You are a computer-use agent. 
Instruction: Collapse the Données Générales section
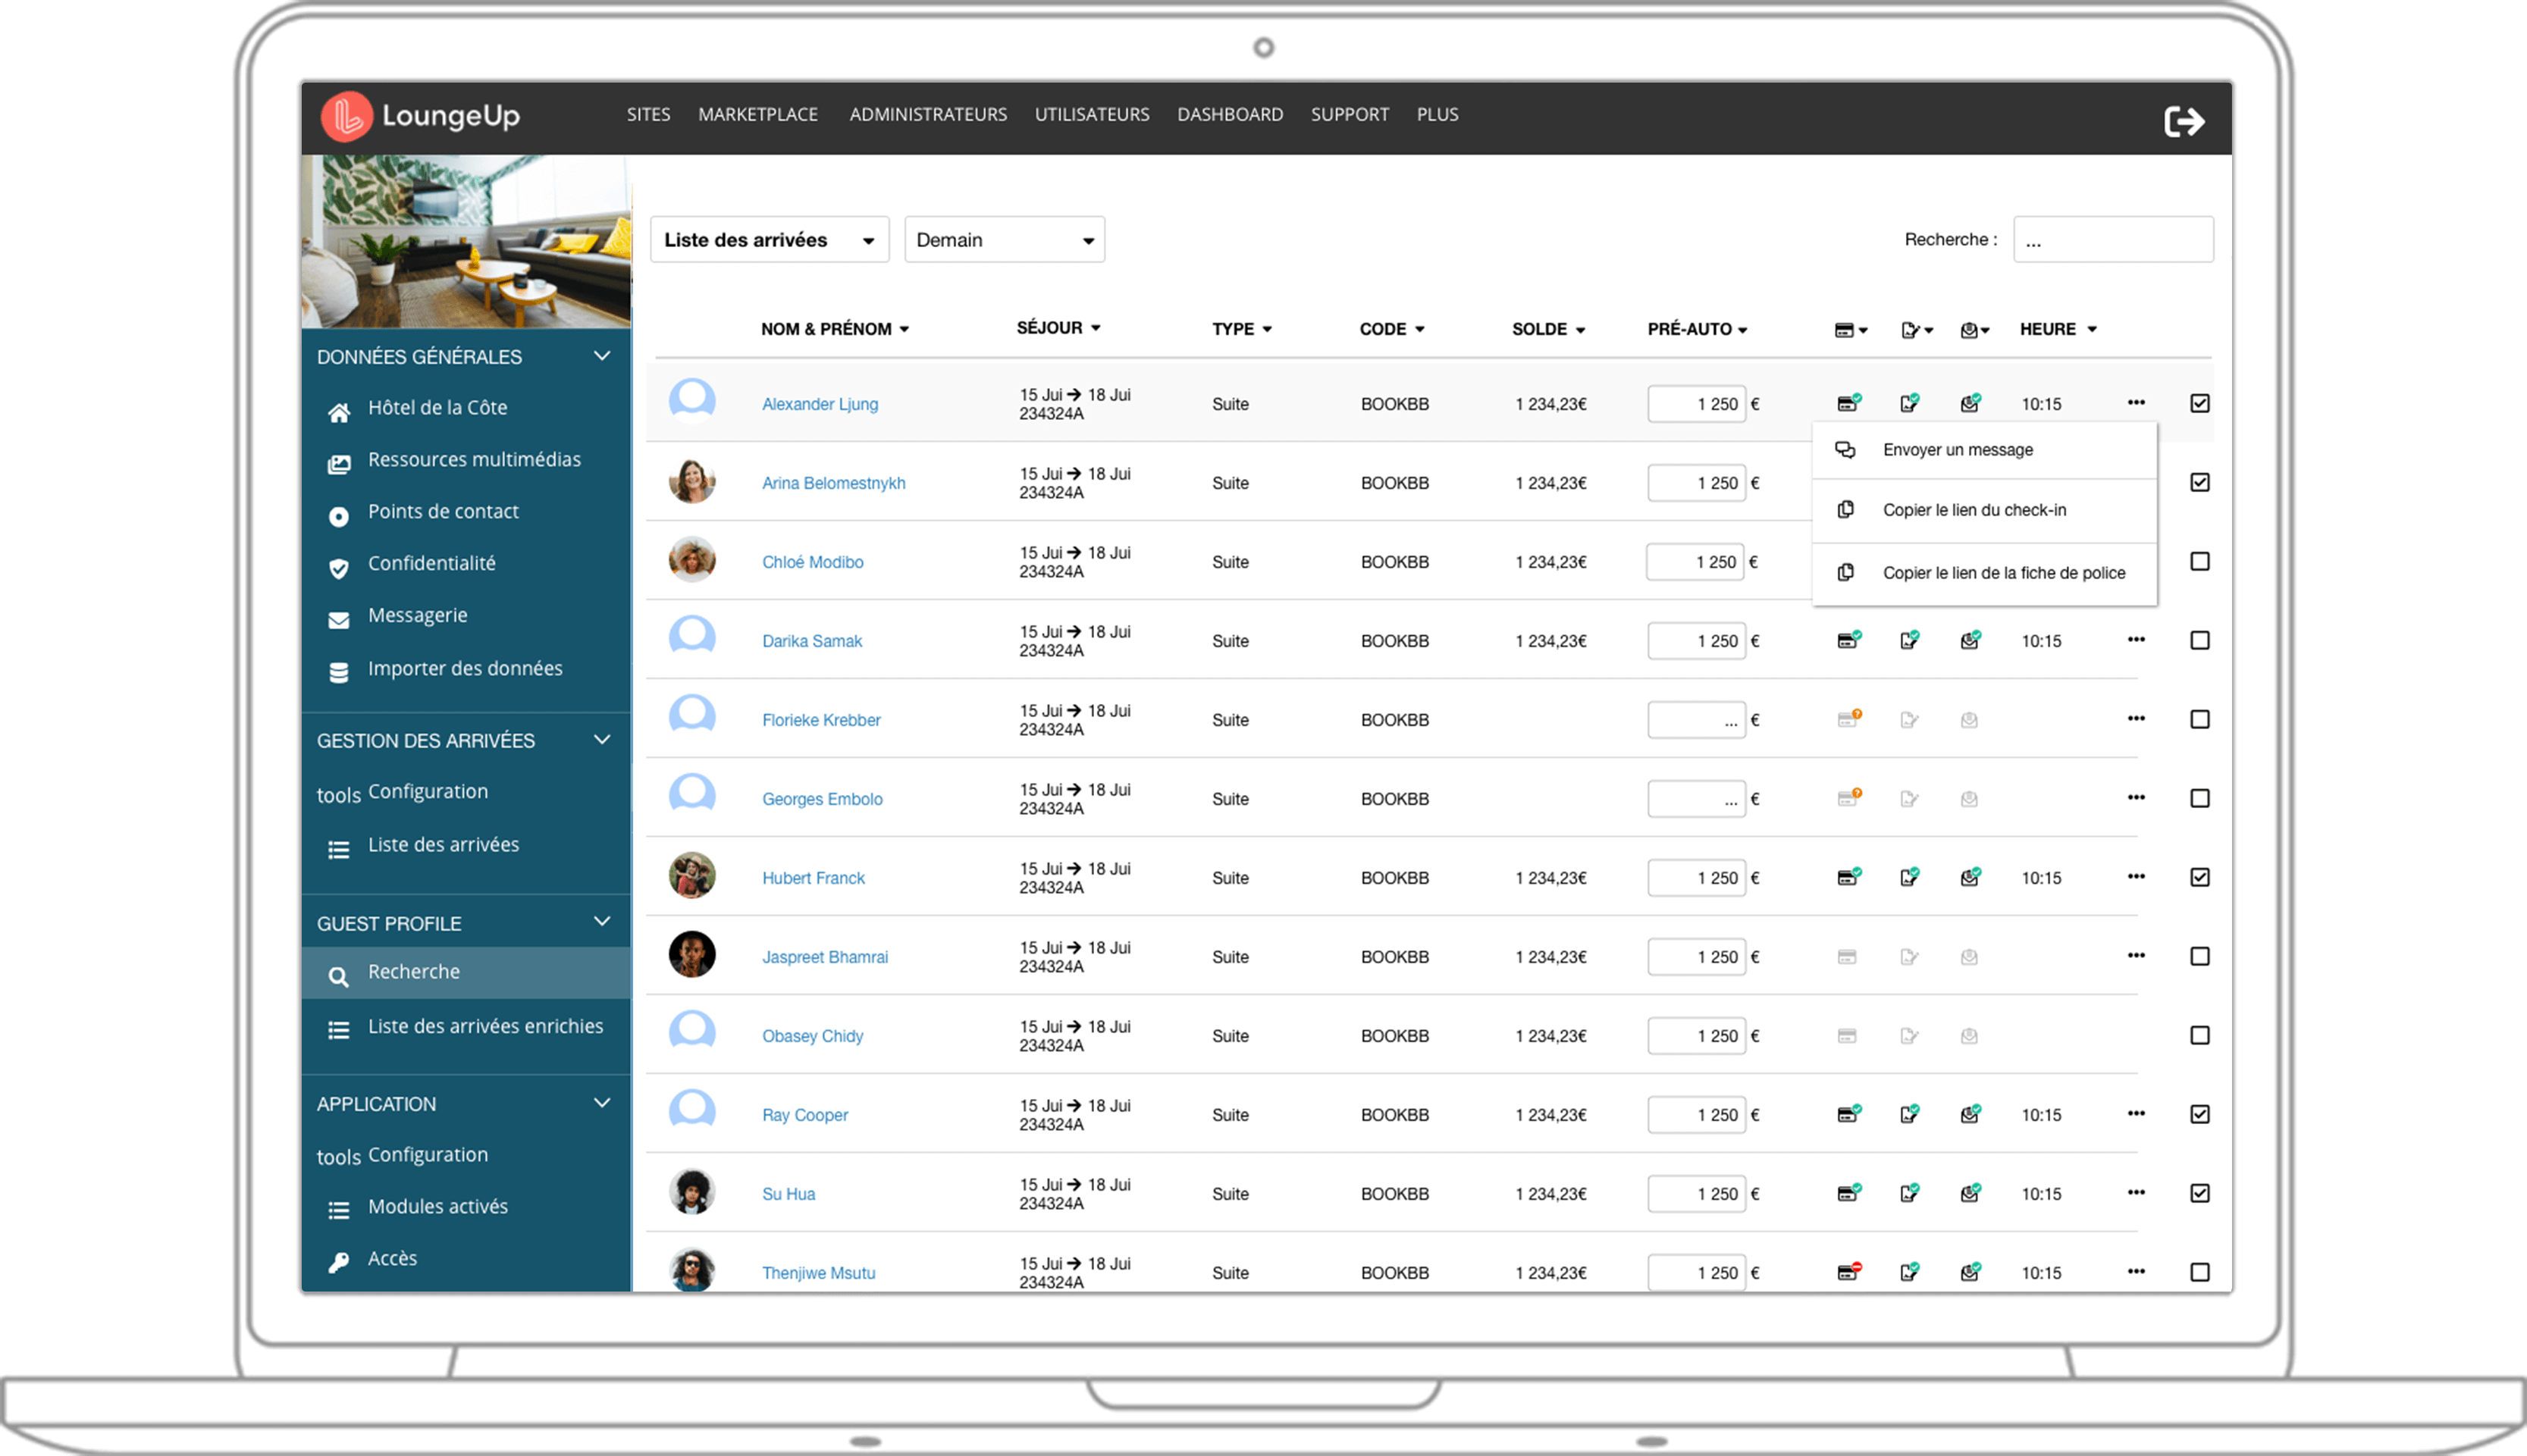pyautogui.click(x=601, y=357)
